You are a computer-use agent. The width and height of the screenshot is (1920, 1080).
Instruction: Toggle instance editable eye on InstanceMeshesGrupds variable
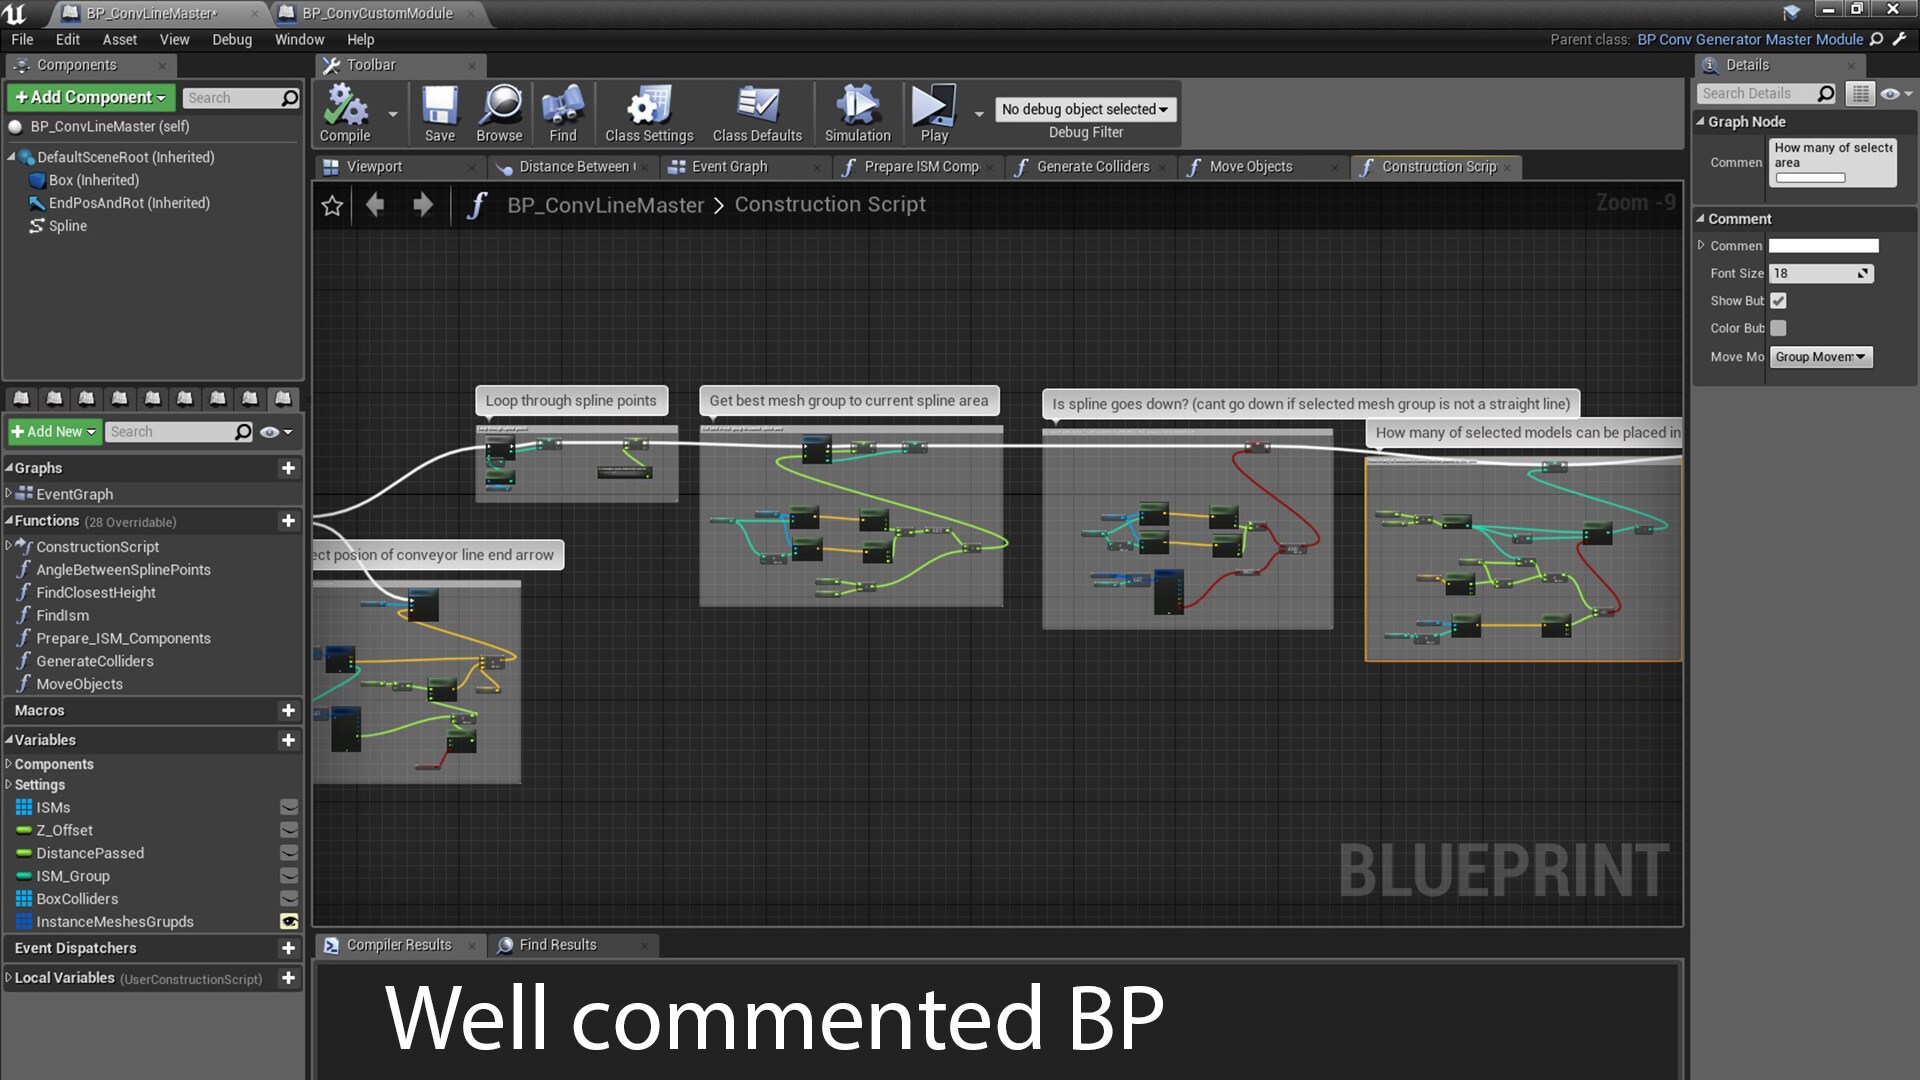tap(288, 921)
